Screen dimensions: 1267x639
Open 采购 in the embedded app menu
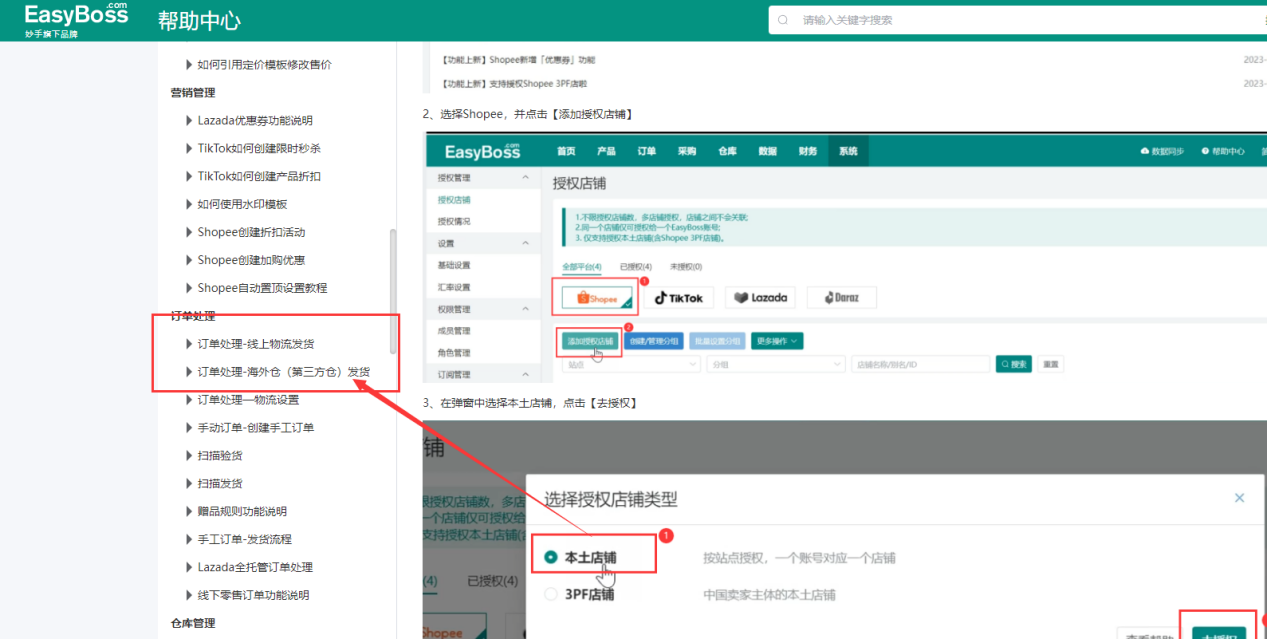pos(687,151)
